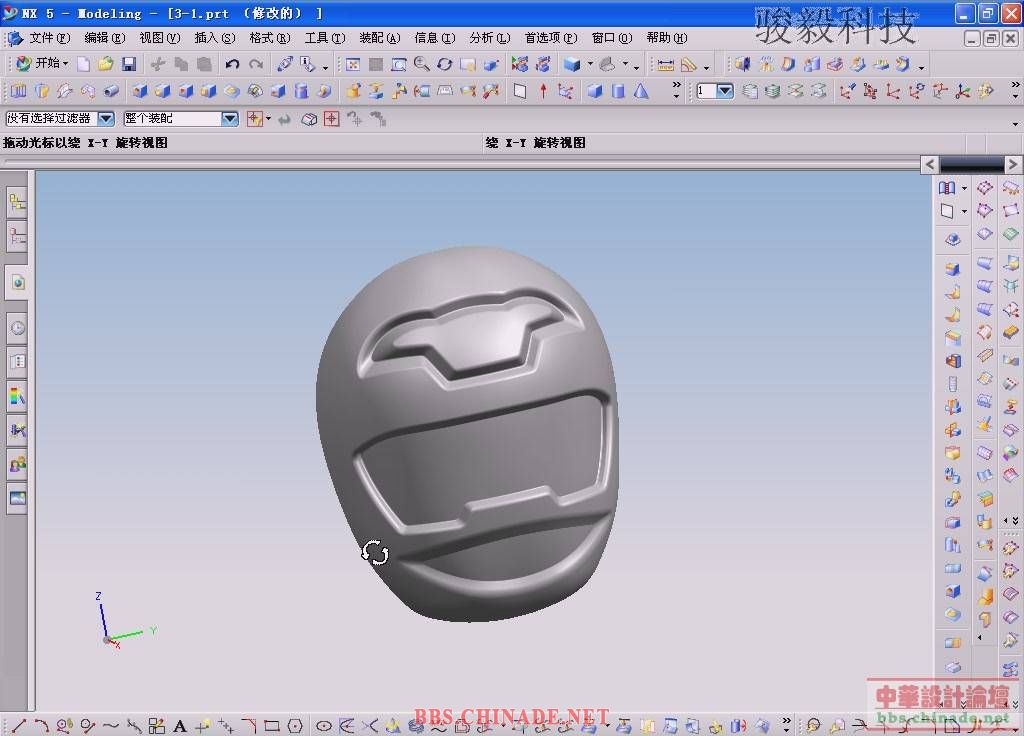1024x736 pixels.
Task: Activate the Rotate view tool
Action: 445,64
